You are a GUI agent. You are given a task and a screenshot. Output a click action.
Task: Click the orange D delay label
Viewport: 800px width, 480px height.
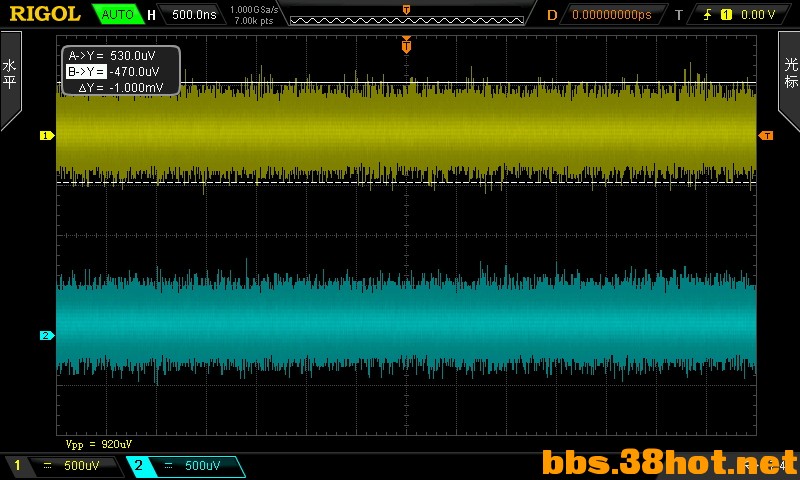click(552, 15)
